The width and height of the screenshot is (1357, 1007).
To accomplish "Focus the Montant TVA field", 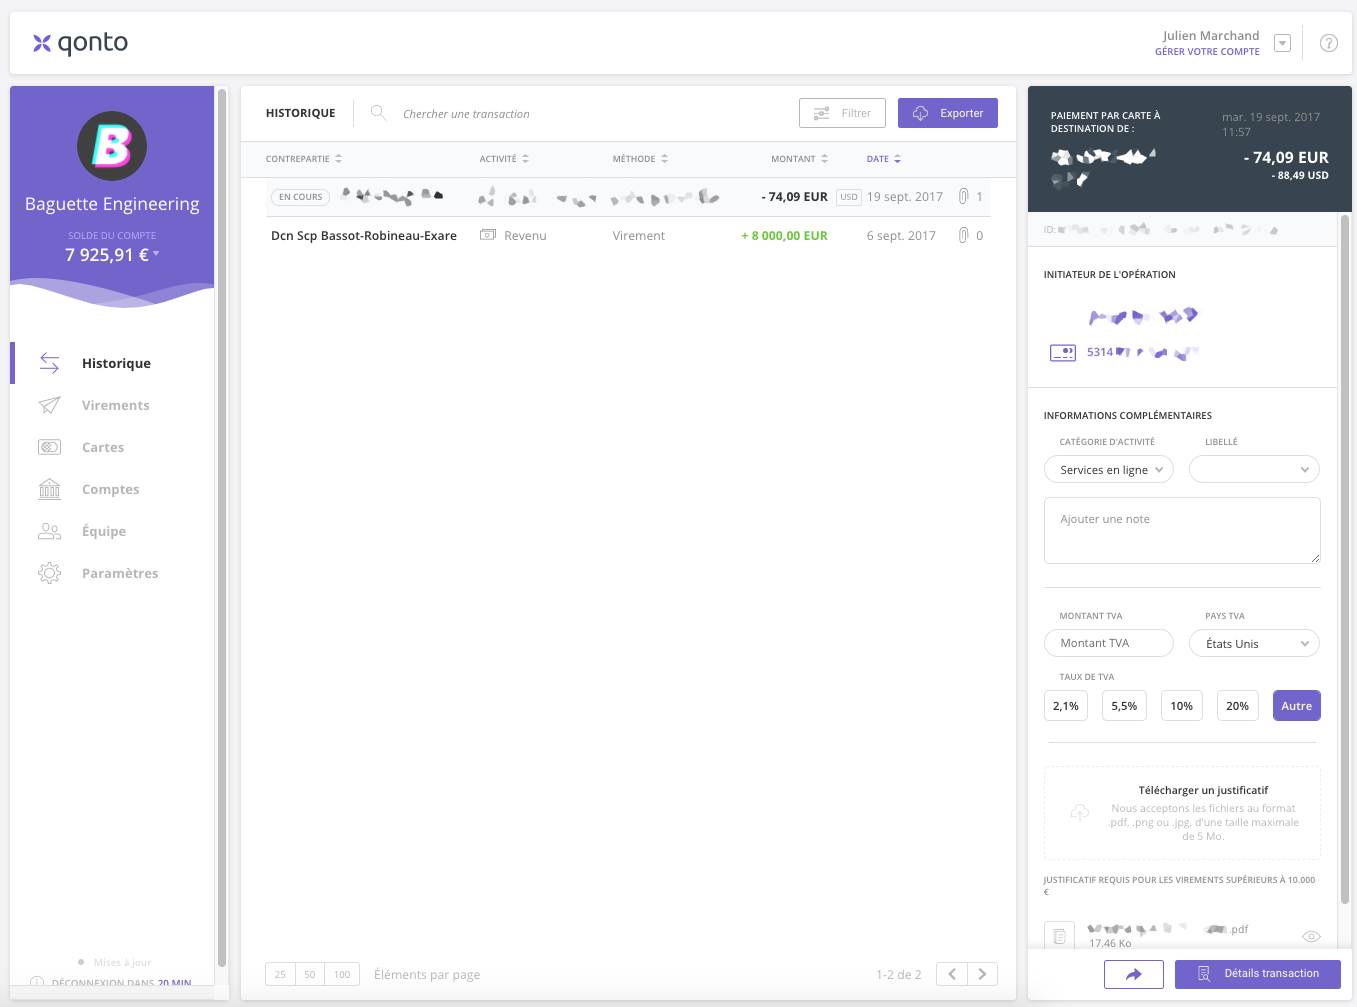I will (x=1109, y=643).
